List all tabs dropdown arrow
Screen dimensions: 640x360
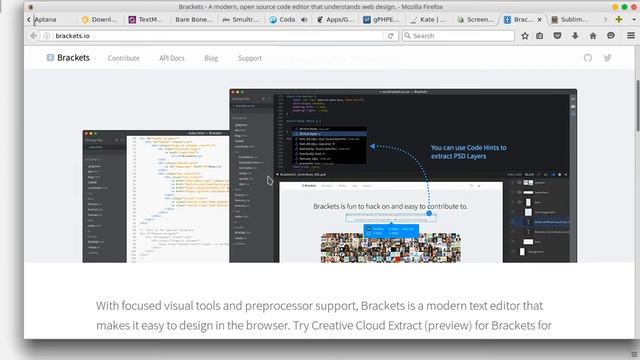pyautogui.click(x=634, y=19)
